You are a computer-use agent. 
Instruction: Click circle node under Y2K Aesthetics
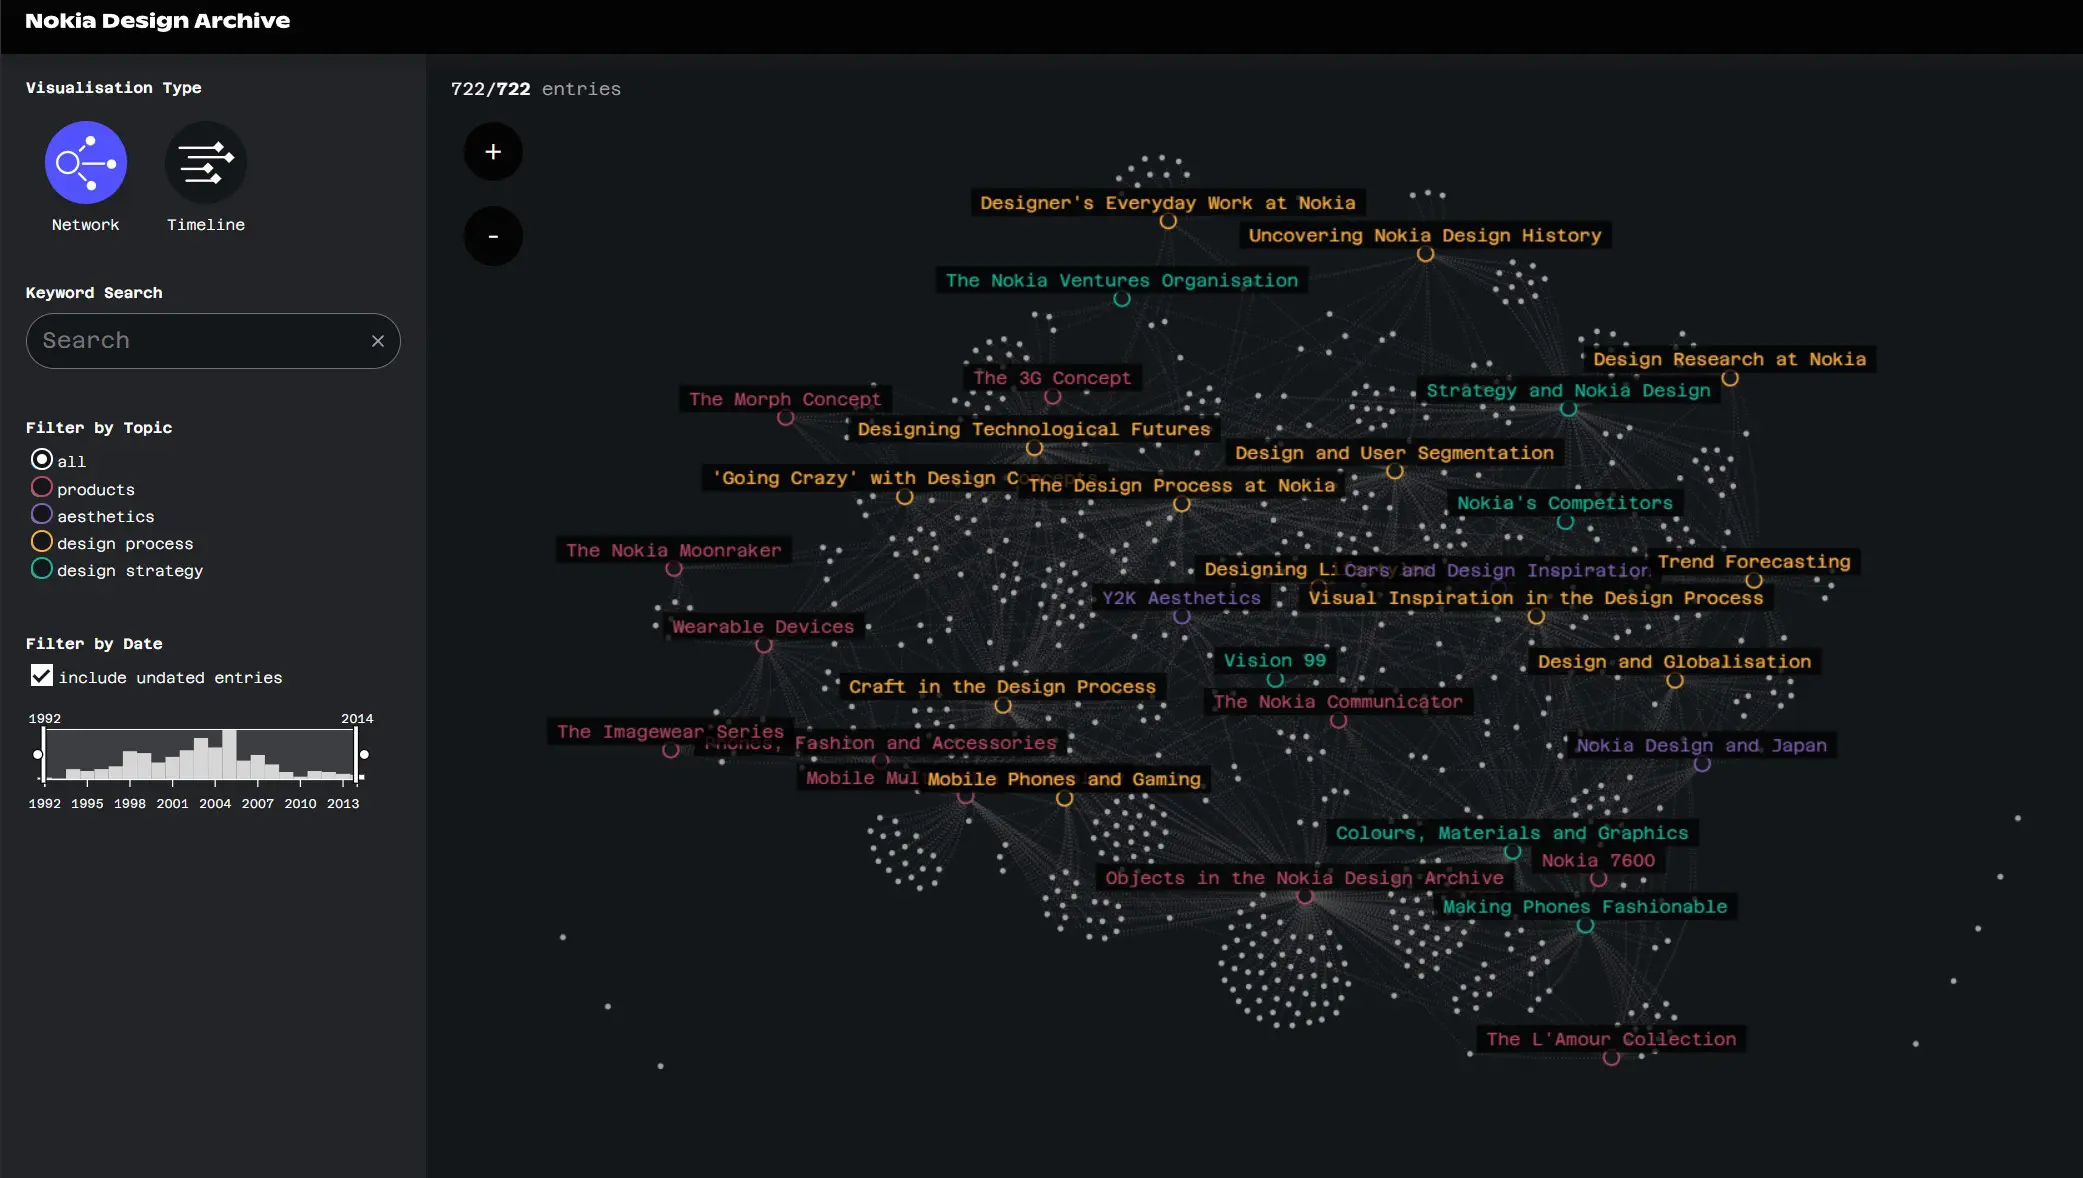point(1182,616)
